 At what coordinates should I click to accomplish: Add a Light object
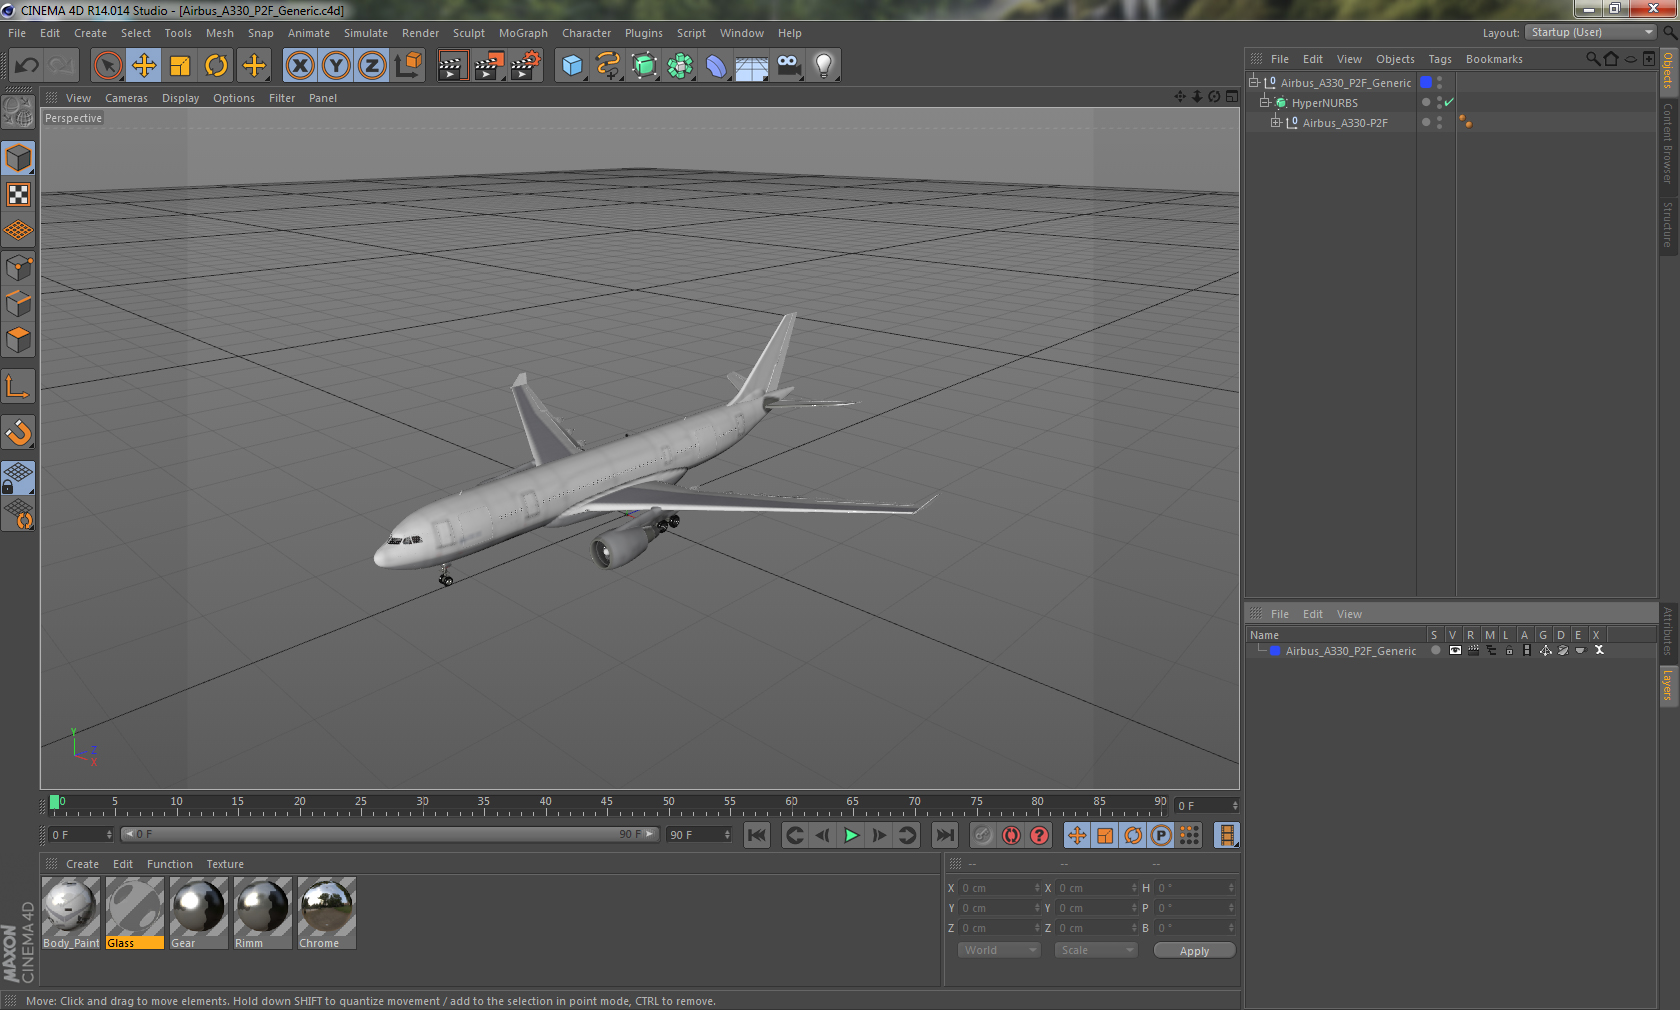click(x=823, y=66)
